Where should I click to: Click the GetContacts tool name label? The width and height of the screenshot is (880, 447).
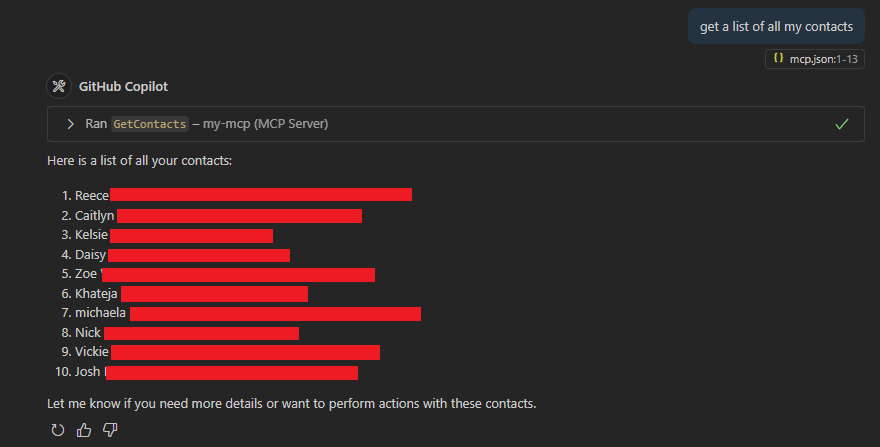pos(150,124)
